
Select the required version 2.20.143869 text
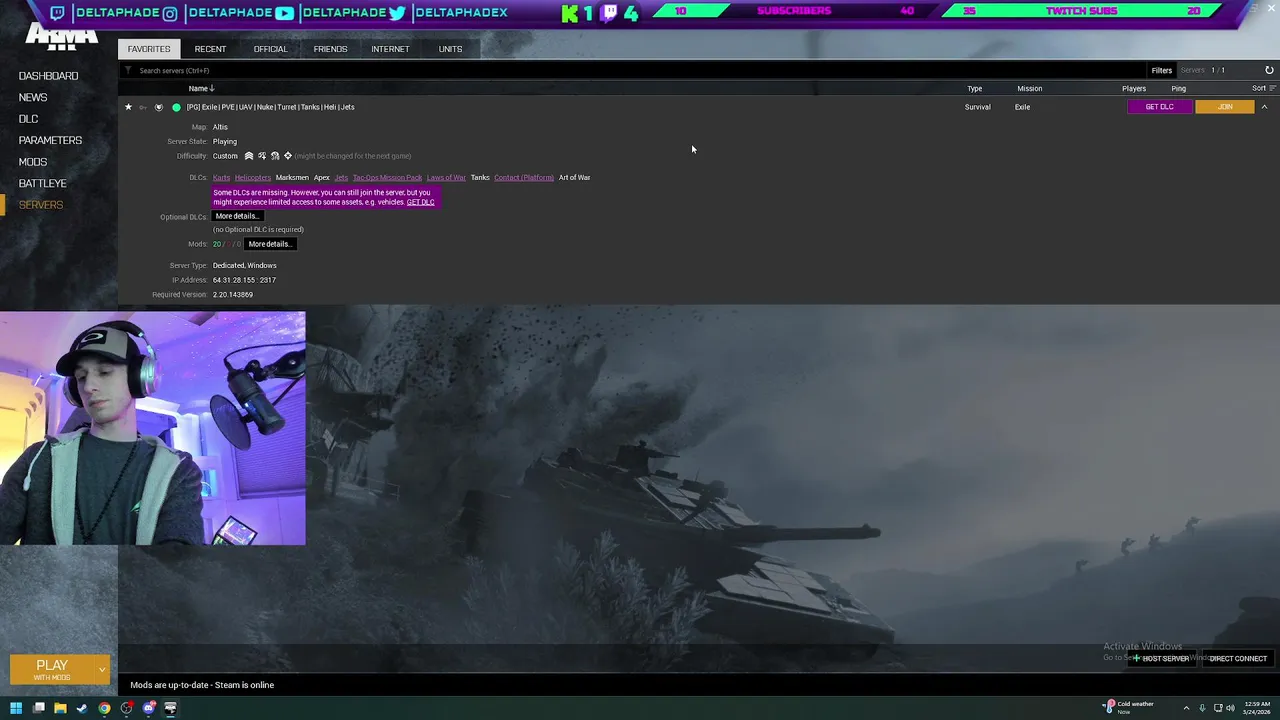click(x=233, y=295)
